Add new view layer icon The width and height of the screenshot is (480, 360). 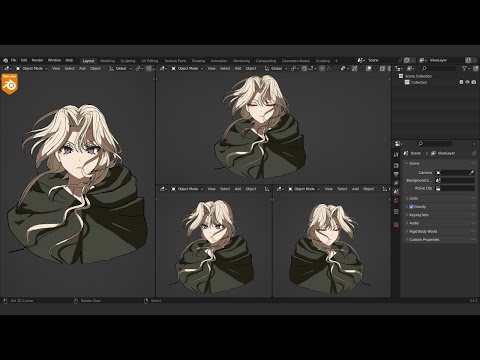click(468, 60)
